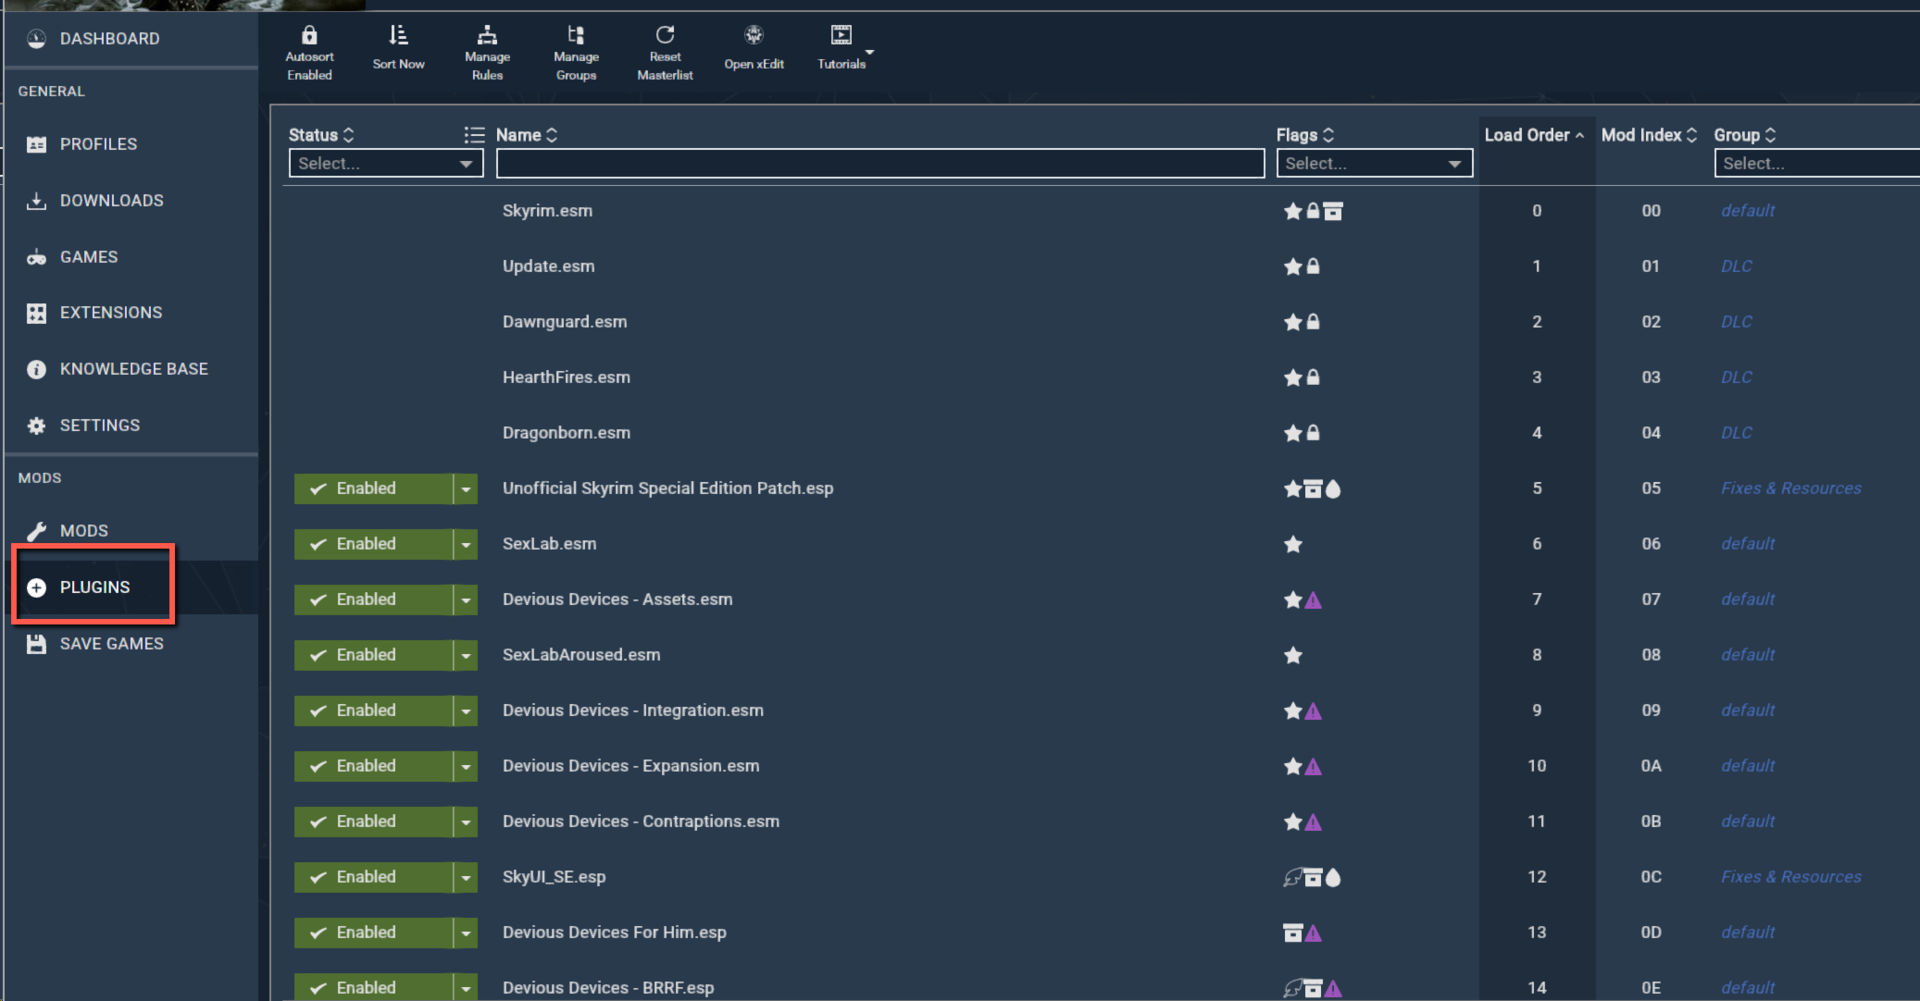Expand the Tutorials dropdown arrow
This screenshot has height=1001, width=1920.
pos(869,52)
